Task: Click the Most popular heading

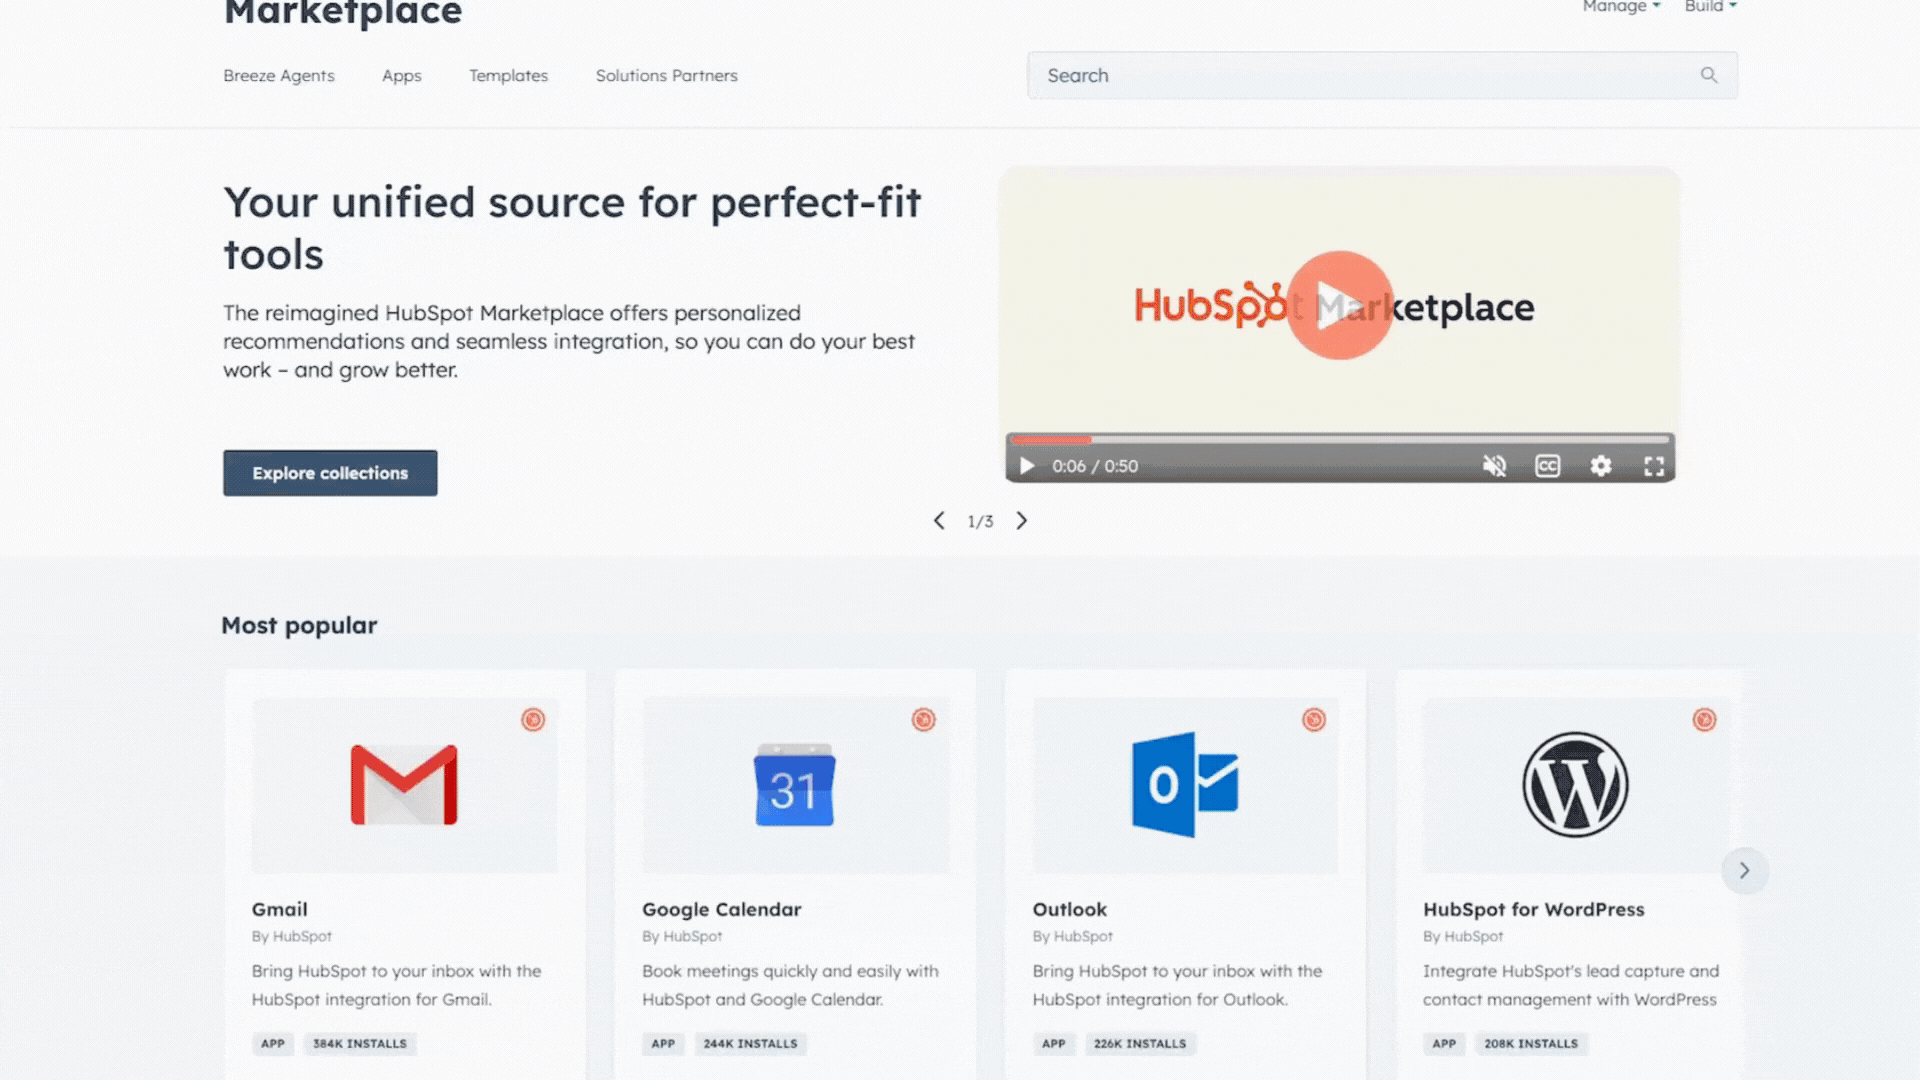Action: (x=299, y=626)
